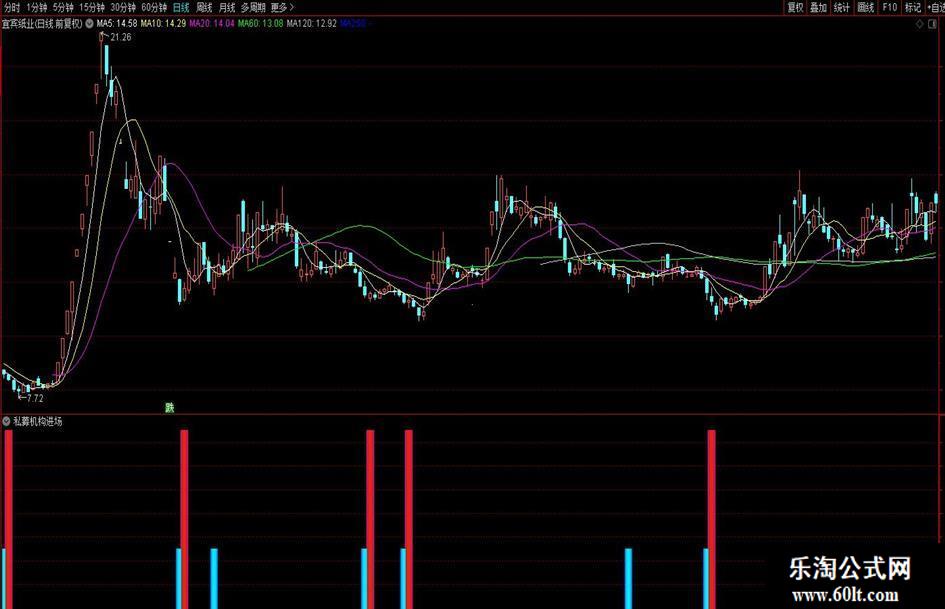Click the MA5: 14.58 label

point(117,24)
